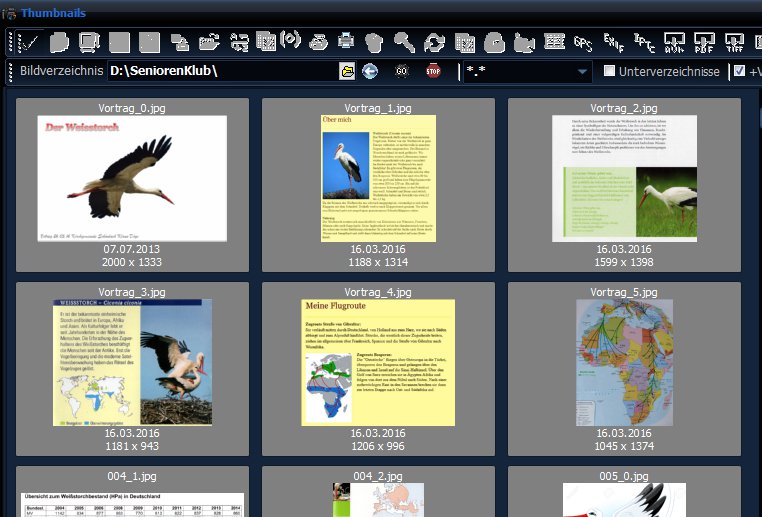
Task: Enable the Unterverzeichnisse checkbox
Action: coord(609,71)
